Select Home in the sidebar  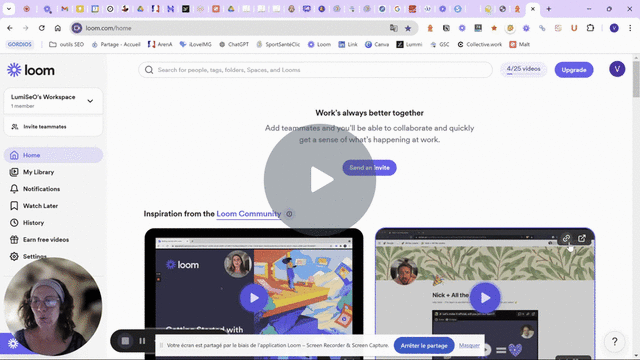click(53, 155)
